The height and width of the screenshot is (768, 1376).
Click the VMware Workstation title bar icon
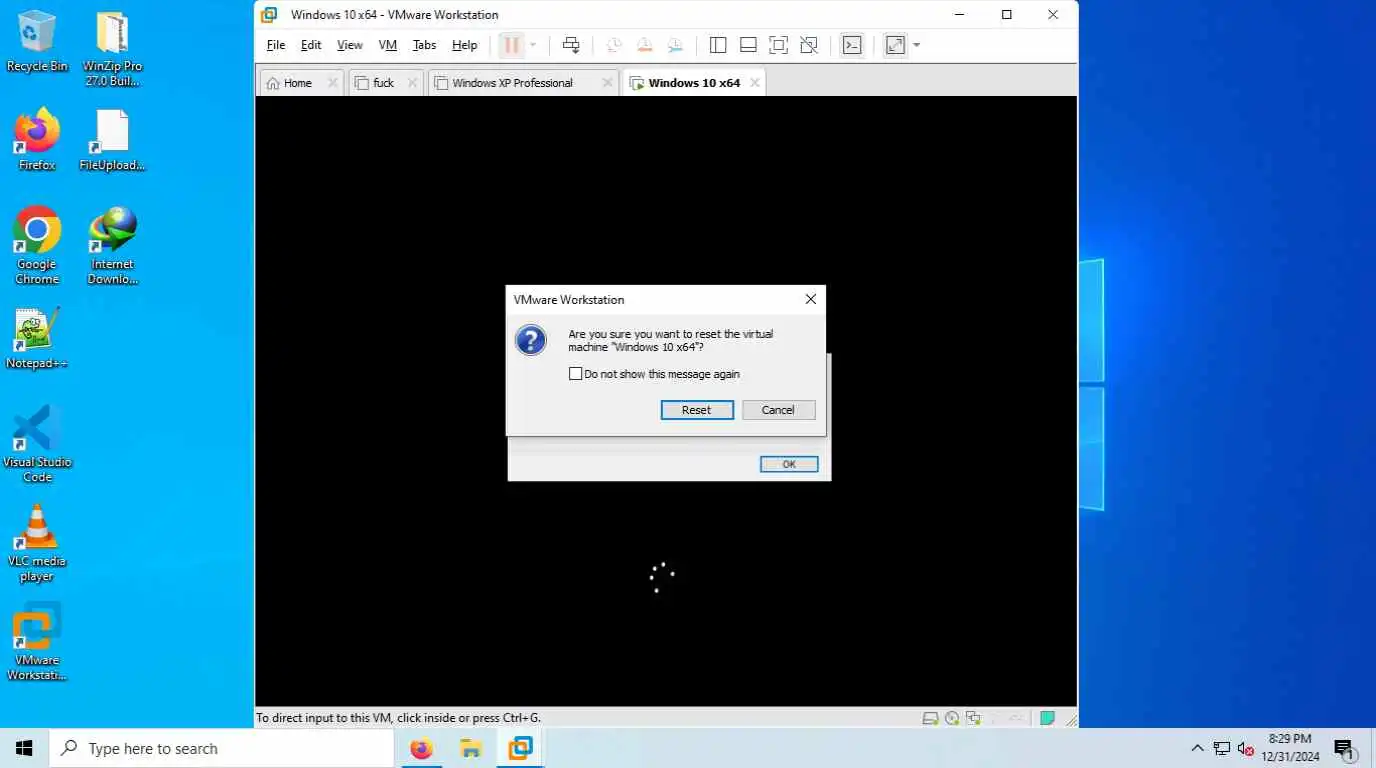(268, 15)
